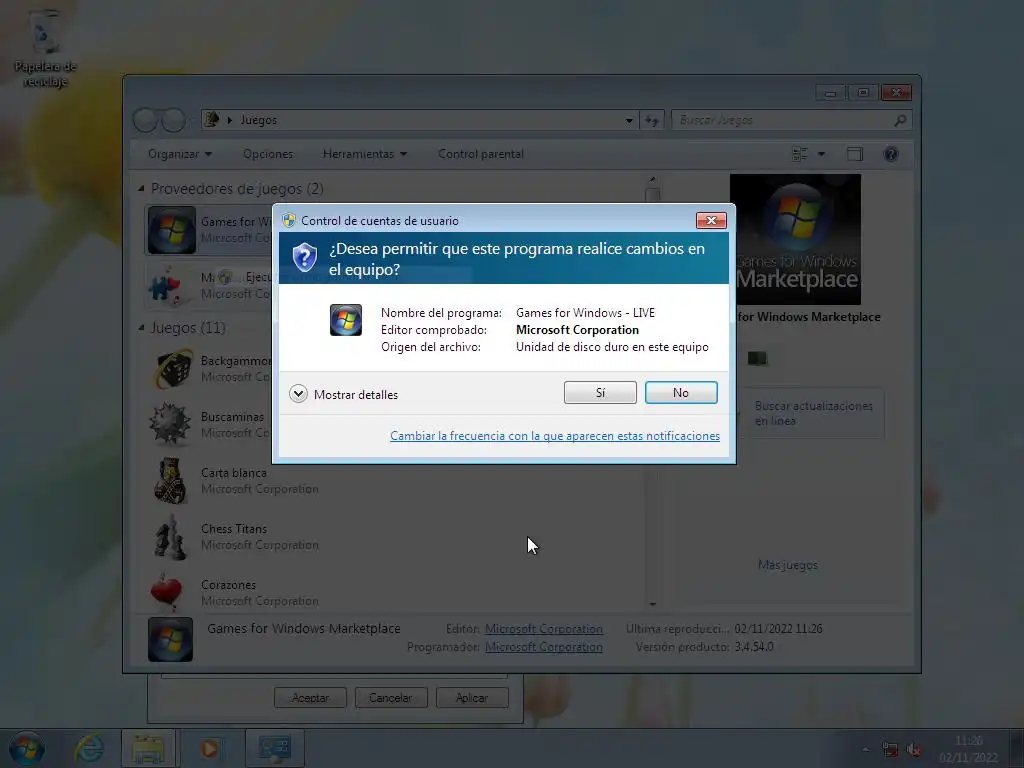The height and width of the screenshot is (768, 1024).
Task: Launch Internet Explorer from taskbar
Action: point(89,748)
